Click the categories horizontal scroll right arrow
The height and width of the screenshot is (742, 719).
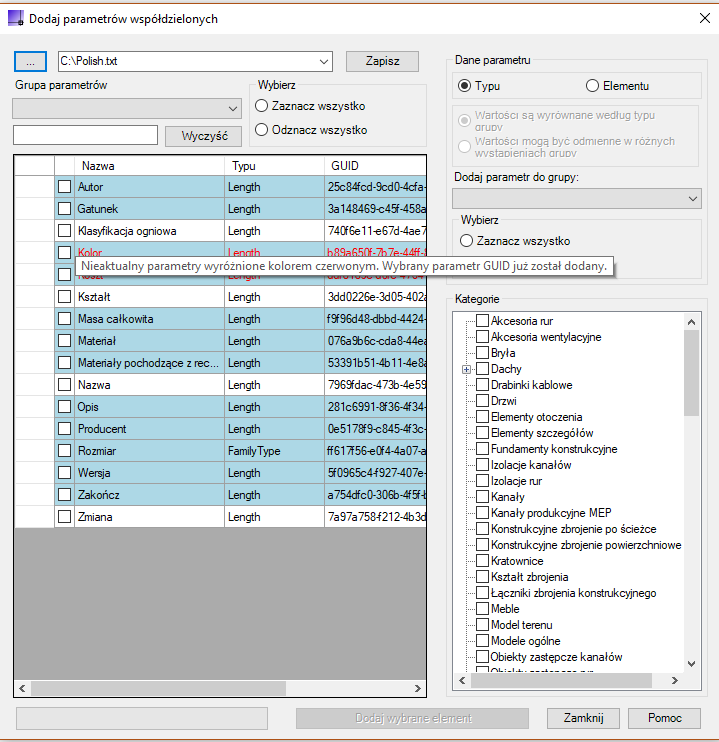point(675,680)
